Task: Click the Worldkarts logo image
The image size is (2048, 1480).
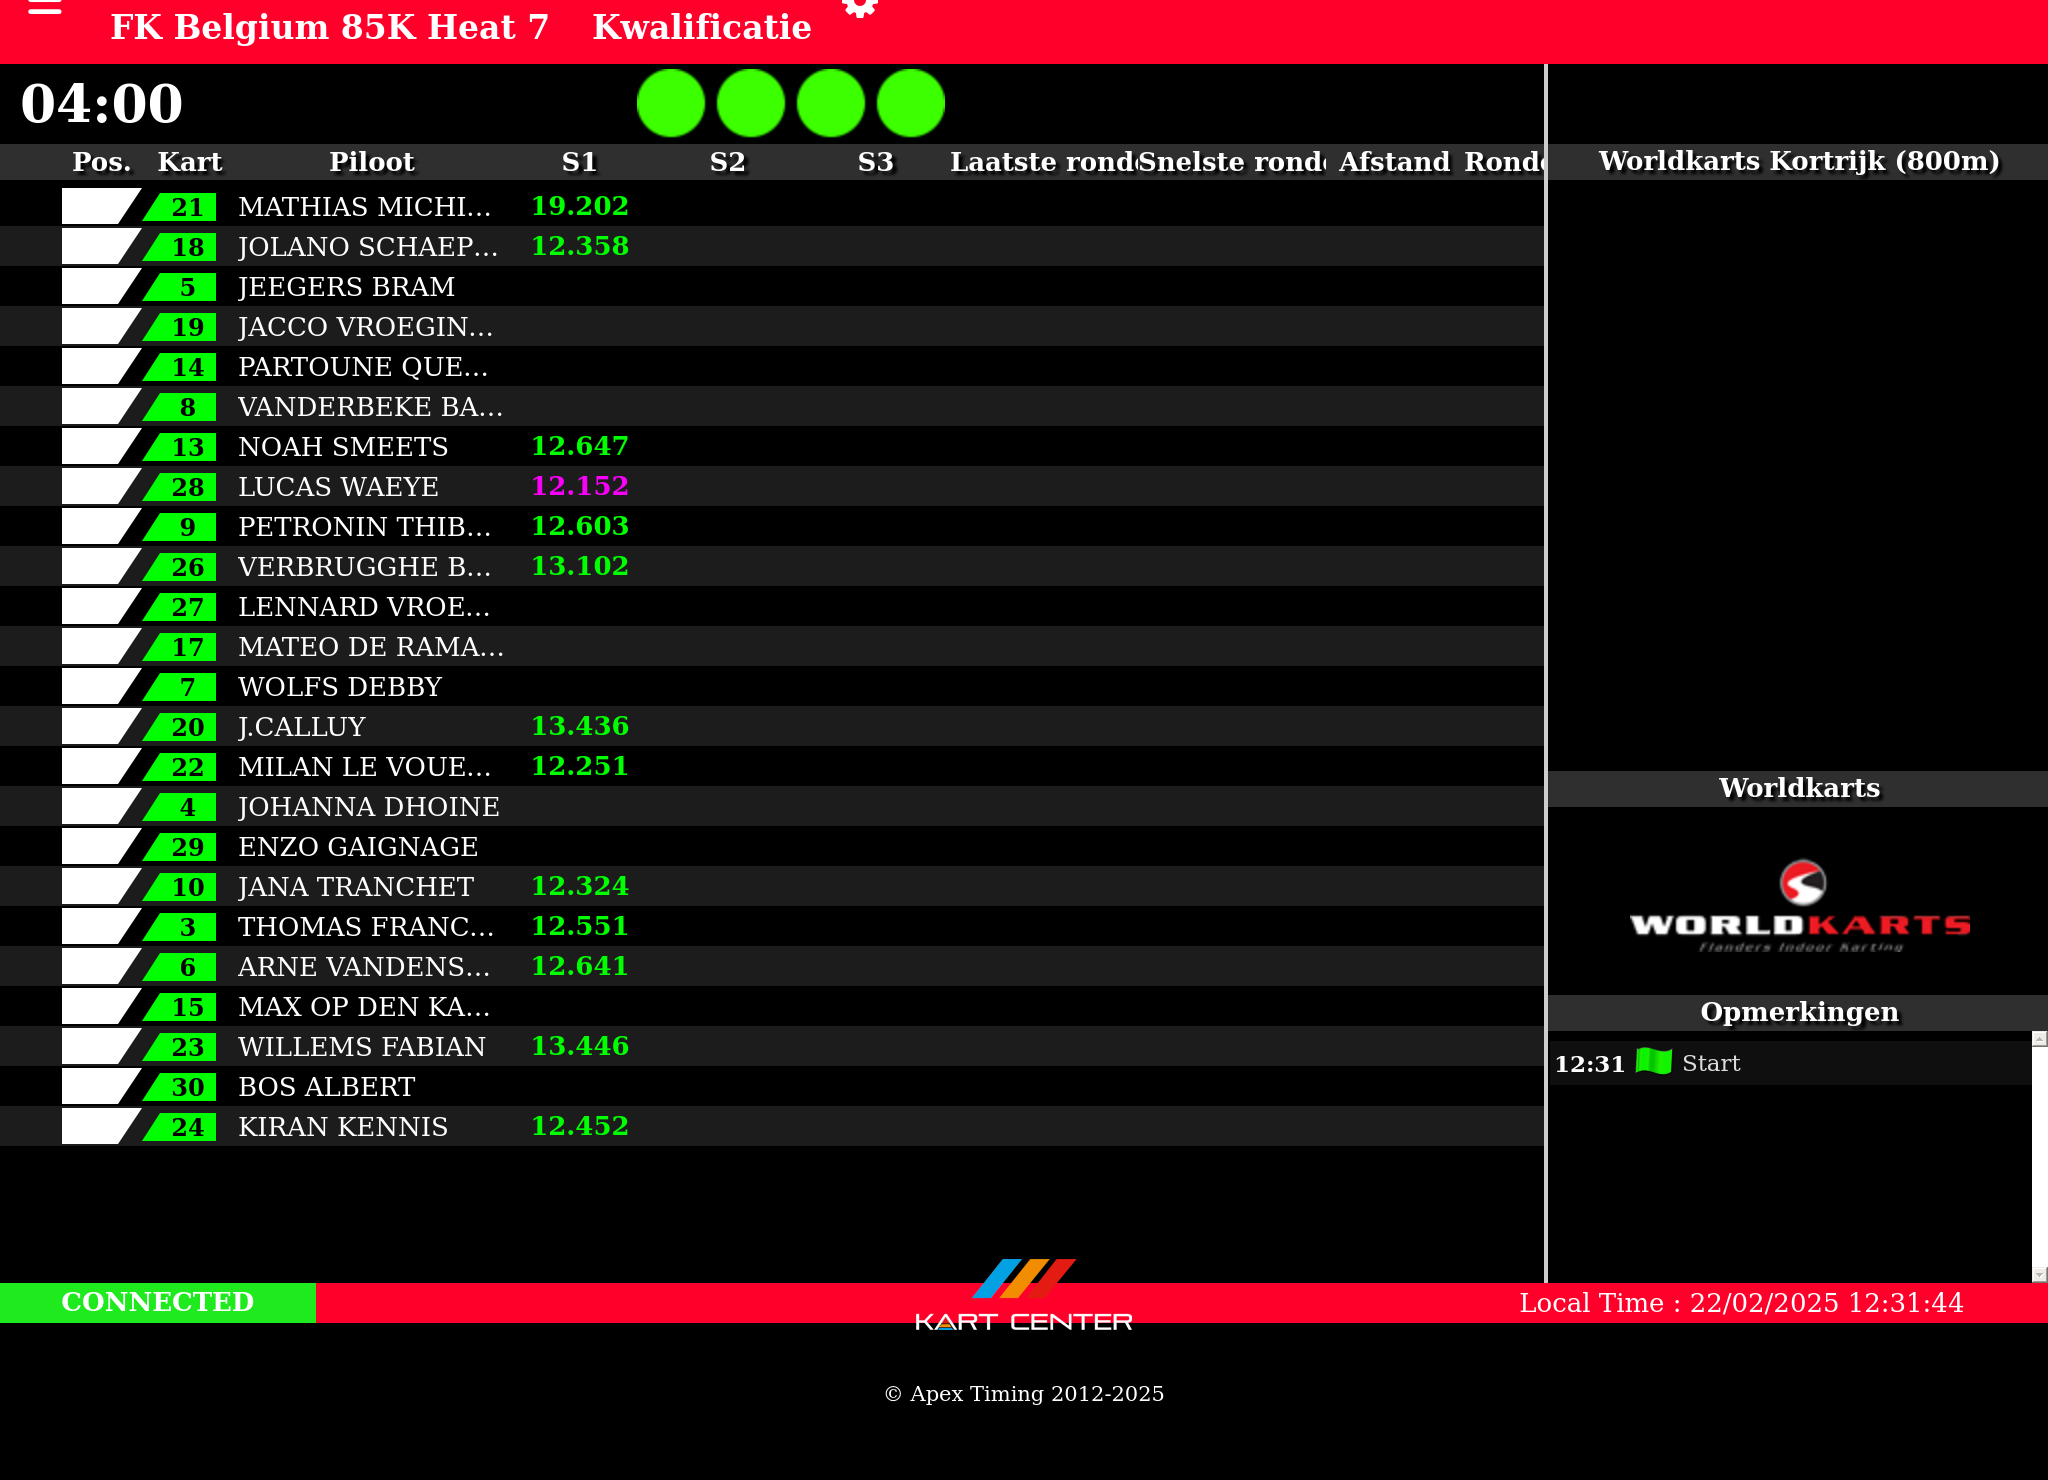Action: [1800, 906]
